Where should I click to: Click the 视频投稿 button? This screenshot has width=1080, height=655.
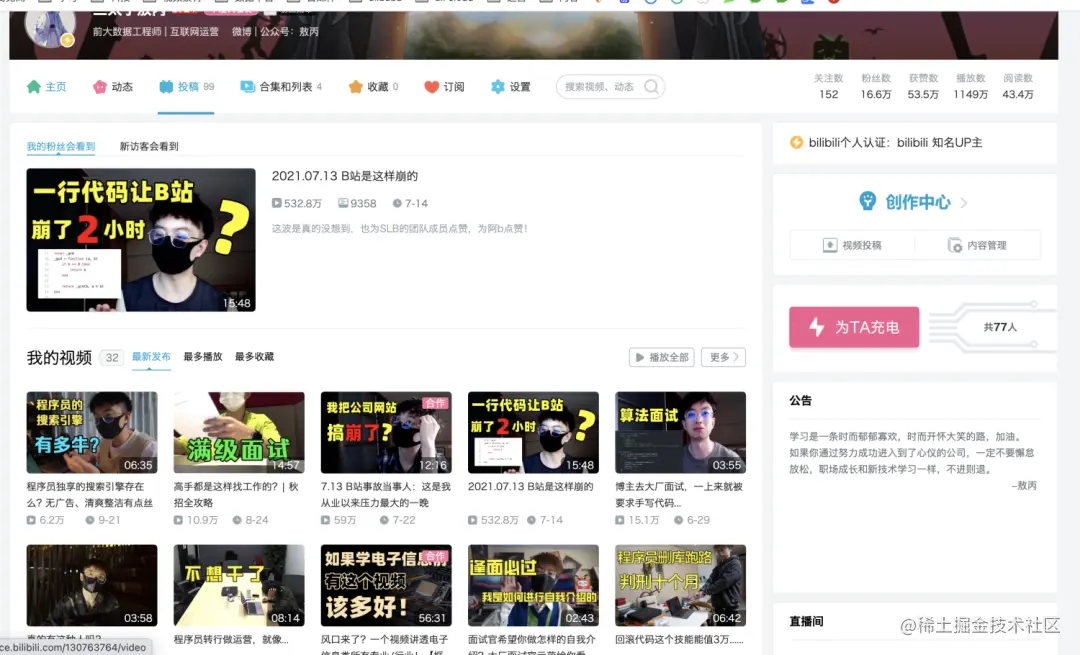pos(852,245)
